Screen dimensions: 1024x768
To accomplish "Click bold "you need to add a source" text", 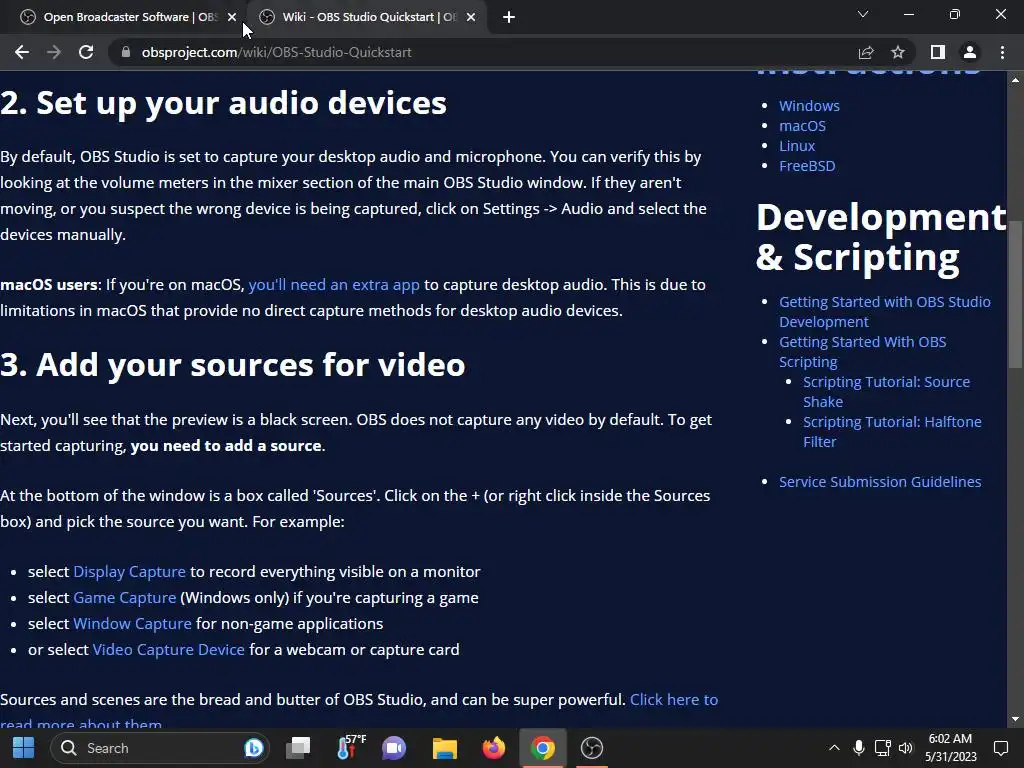I will [x=226, y=446].
